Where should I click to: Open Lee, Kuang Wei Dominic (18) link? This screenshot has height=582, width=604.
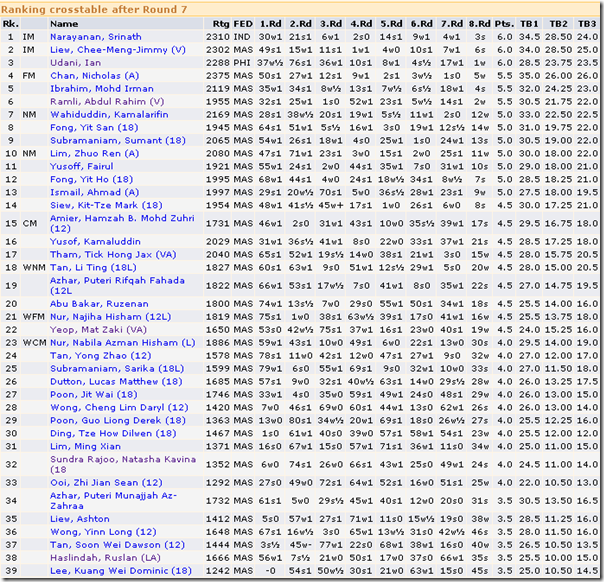121,571
